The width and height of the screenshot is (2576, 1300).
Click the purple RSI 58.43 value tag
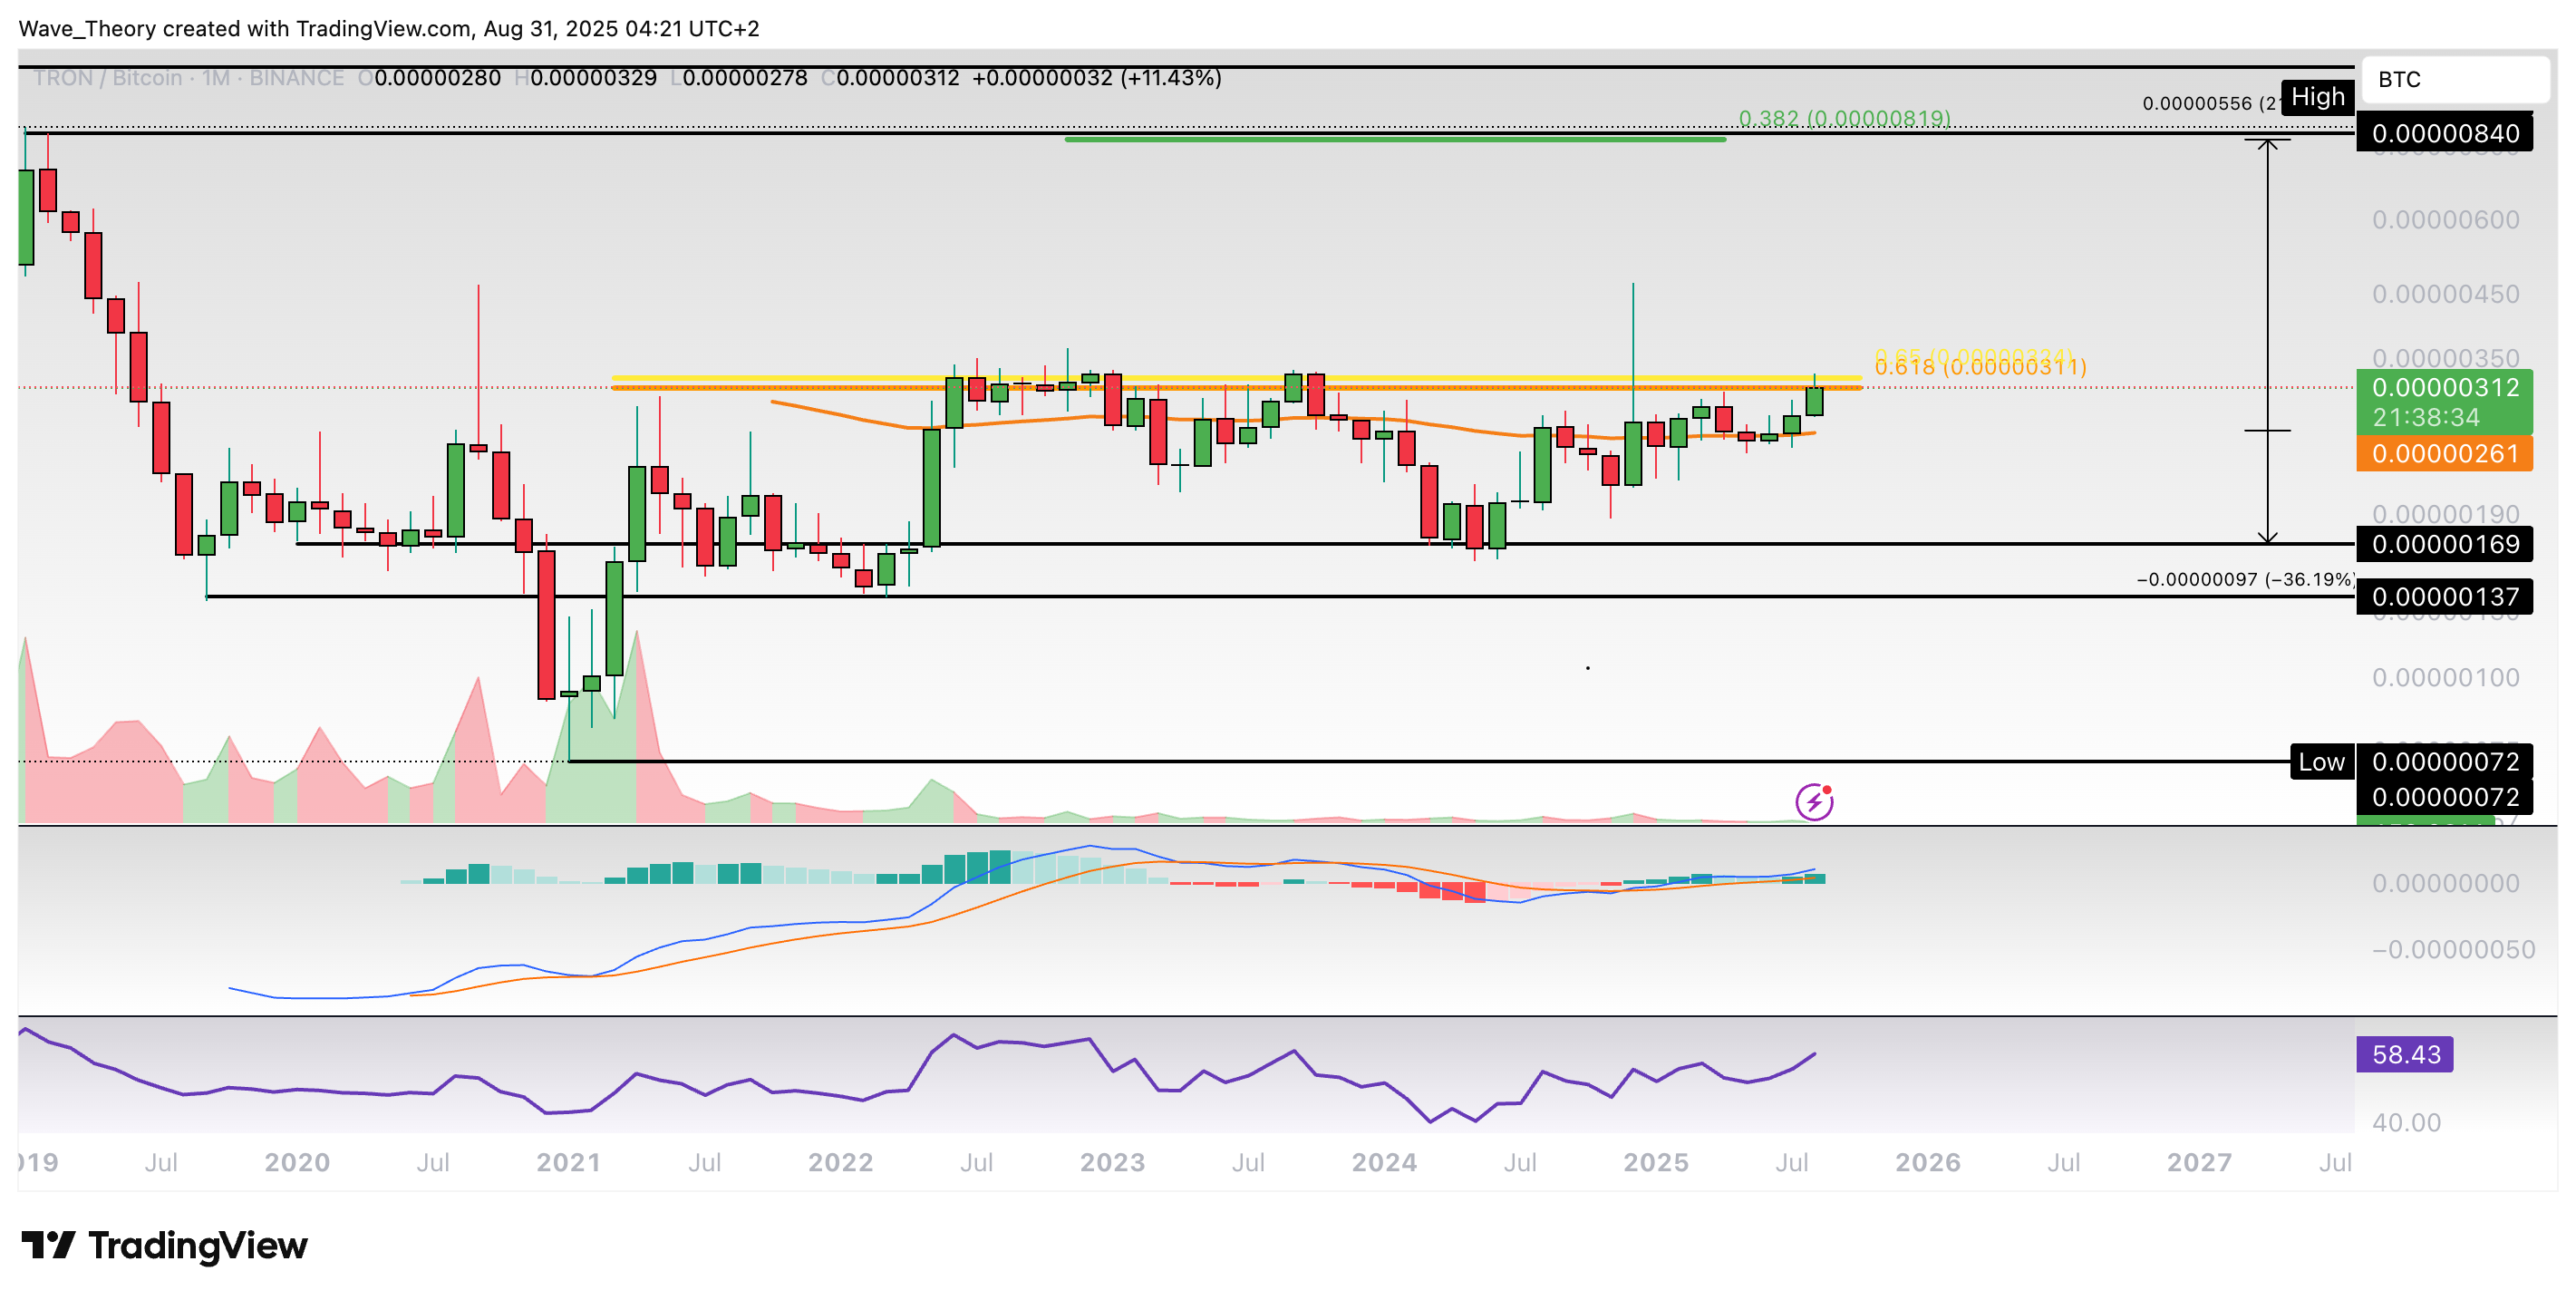(x=2404, y=1054)
